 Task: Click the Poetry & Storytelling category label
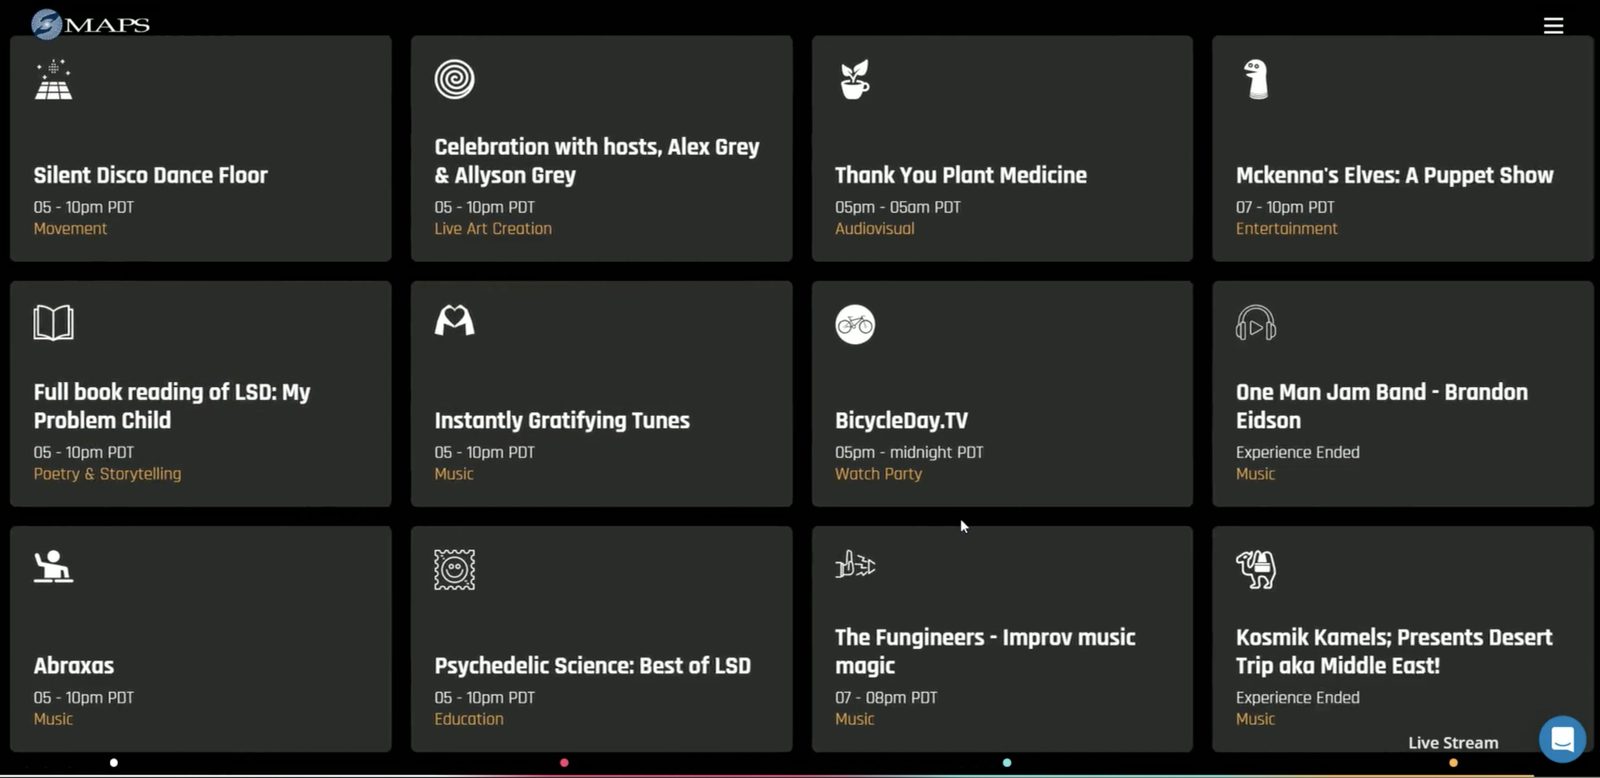pyautogui.click(x=107, y=474)
